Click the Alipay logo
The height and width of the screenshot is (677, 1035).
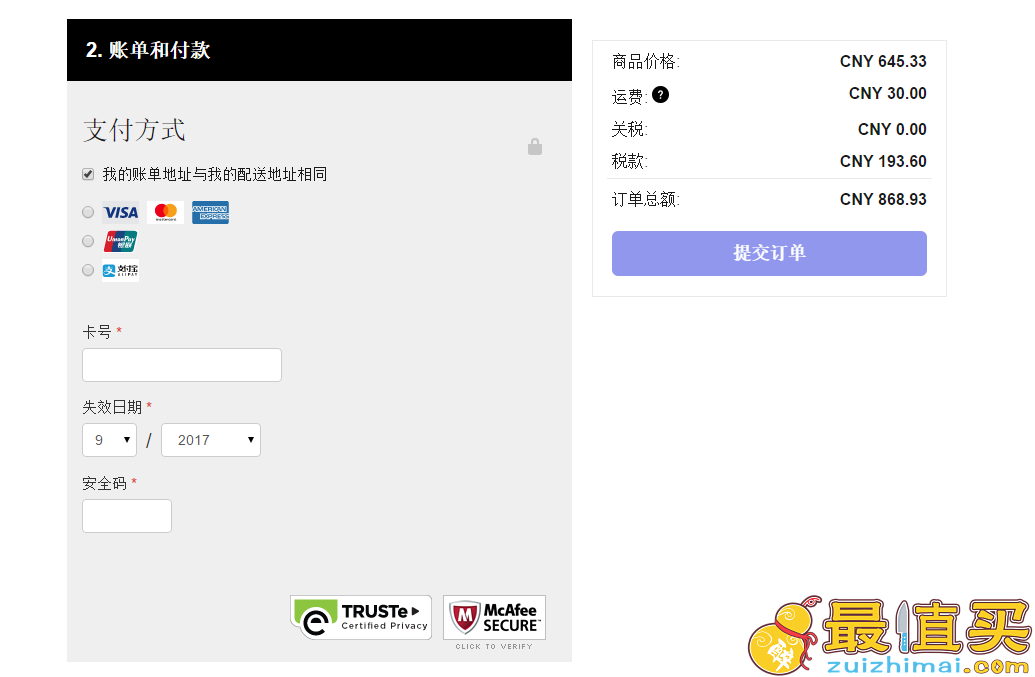pyautogui.click(x=120, y=271)
